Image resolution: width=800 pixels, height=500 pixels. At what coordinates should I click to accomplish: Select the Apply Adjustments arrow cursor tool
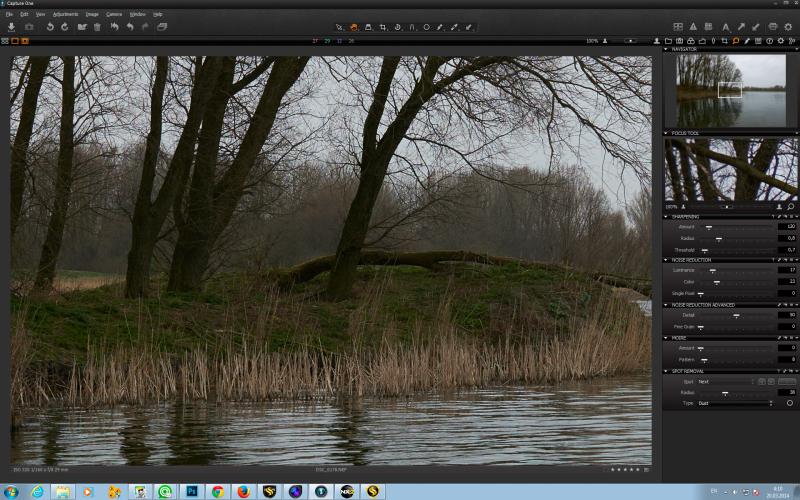coord(468,28)
